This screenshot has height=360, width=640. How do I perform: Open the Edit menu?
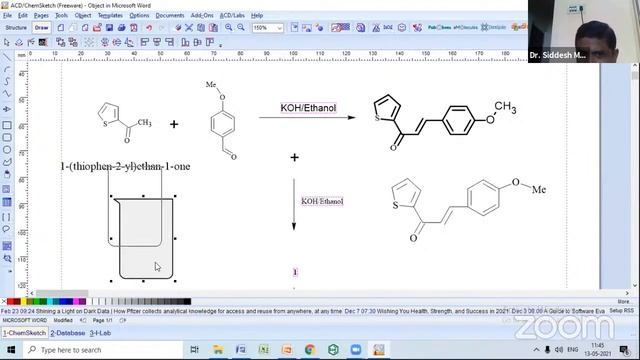click(x=23, y=16)
